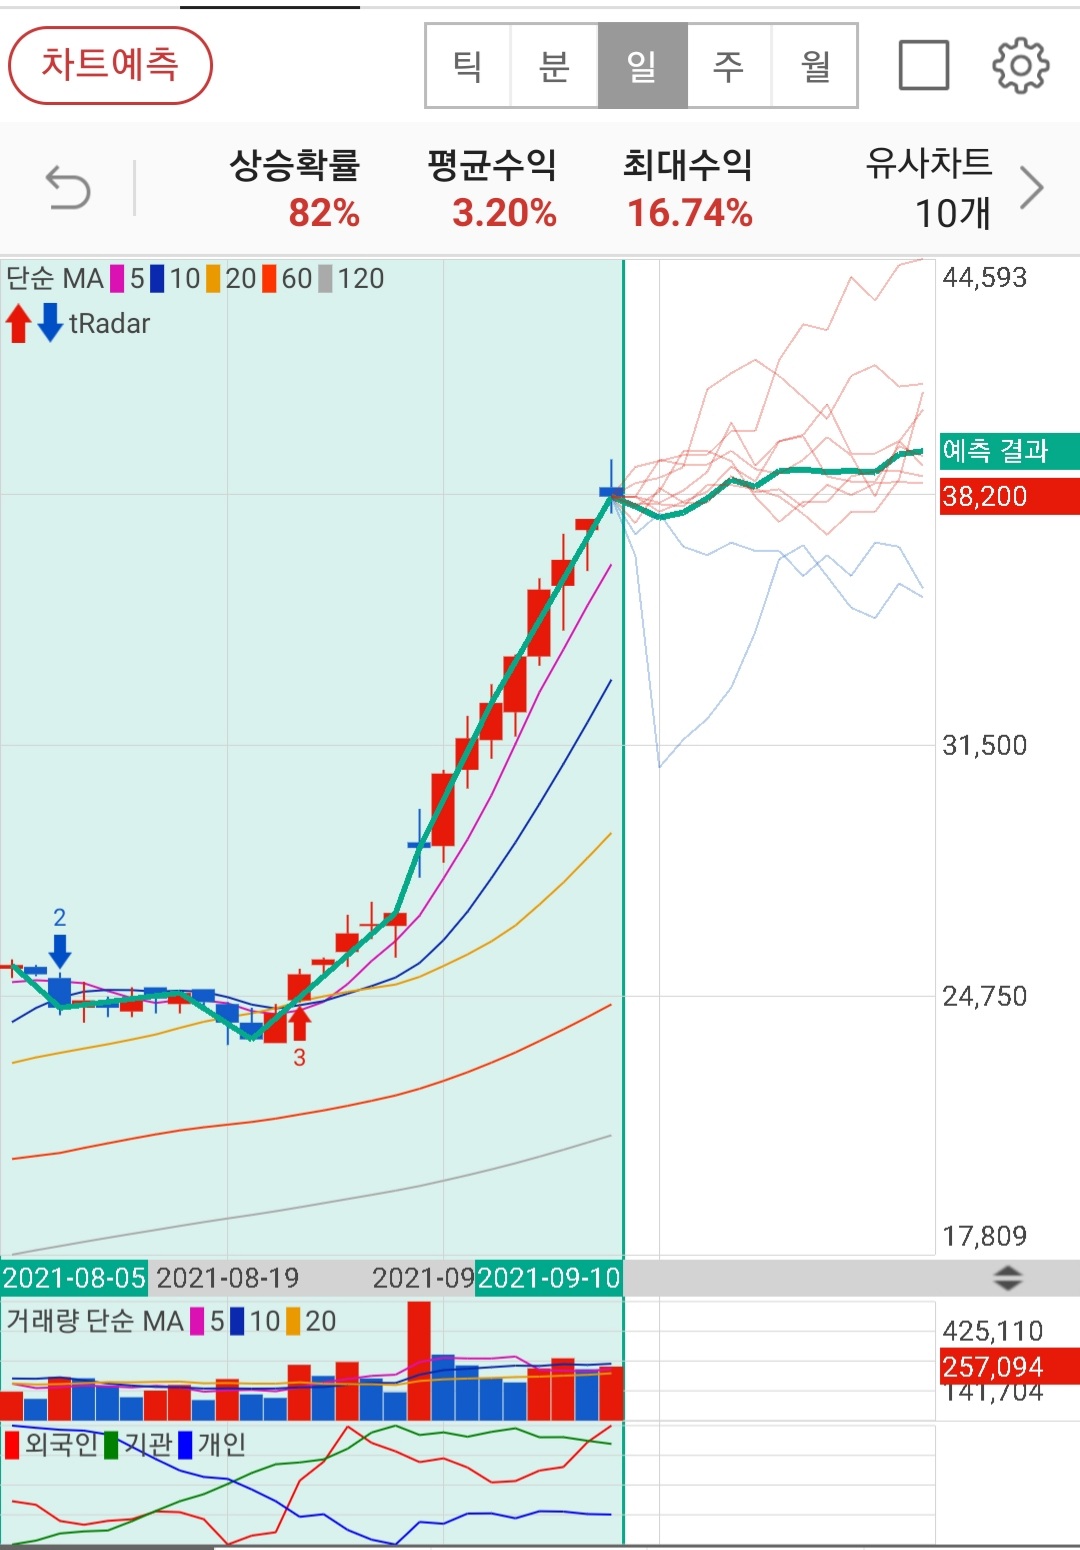Tap the 38,200 current price tag
The height and width of the screenshot is (1550, 1080).
1009,496
